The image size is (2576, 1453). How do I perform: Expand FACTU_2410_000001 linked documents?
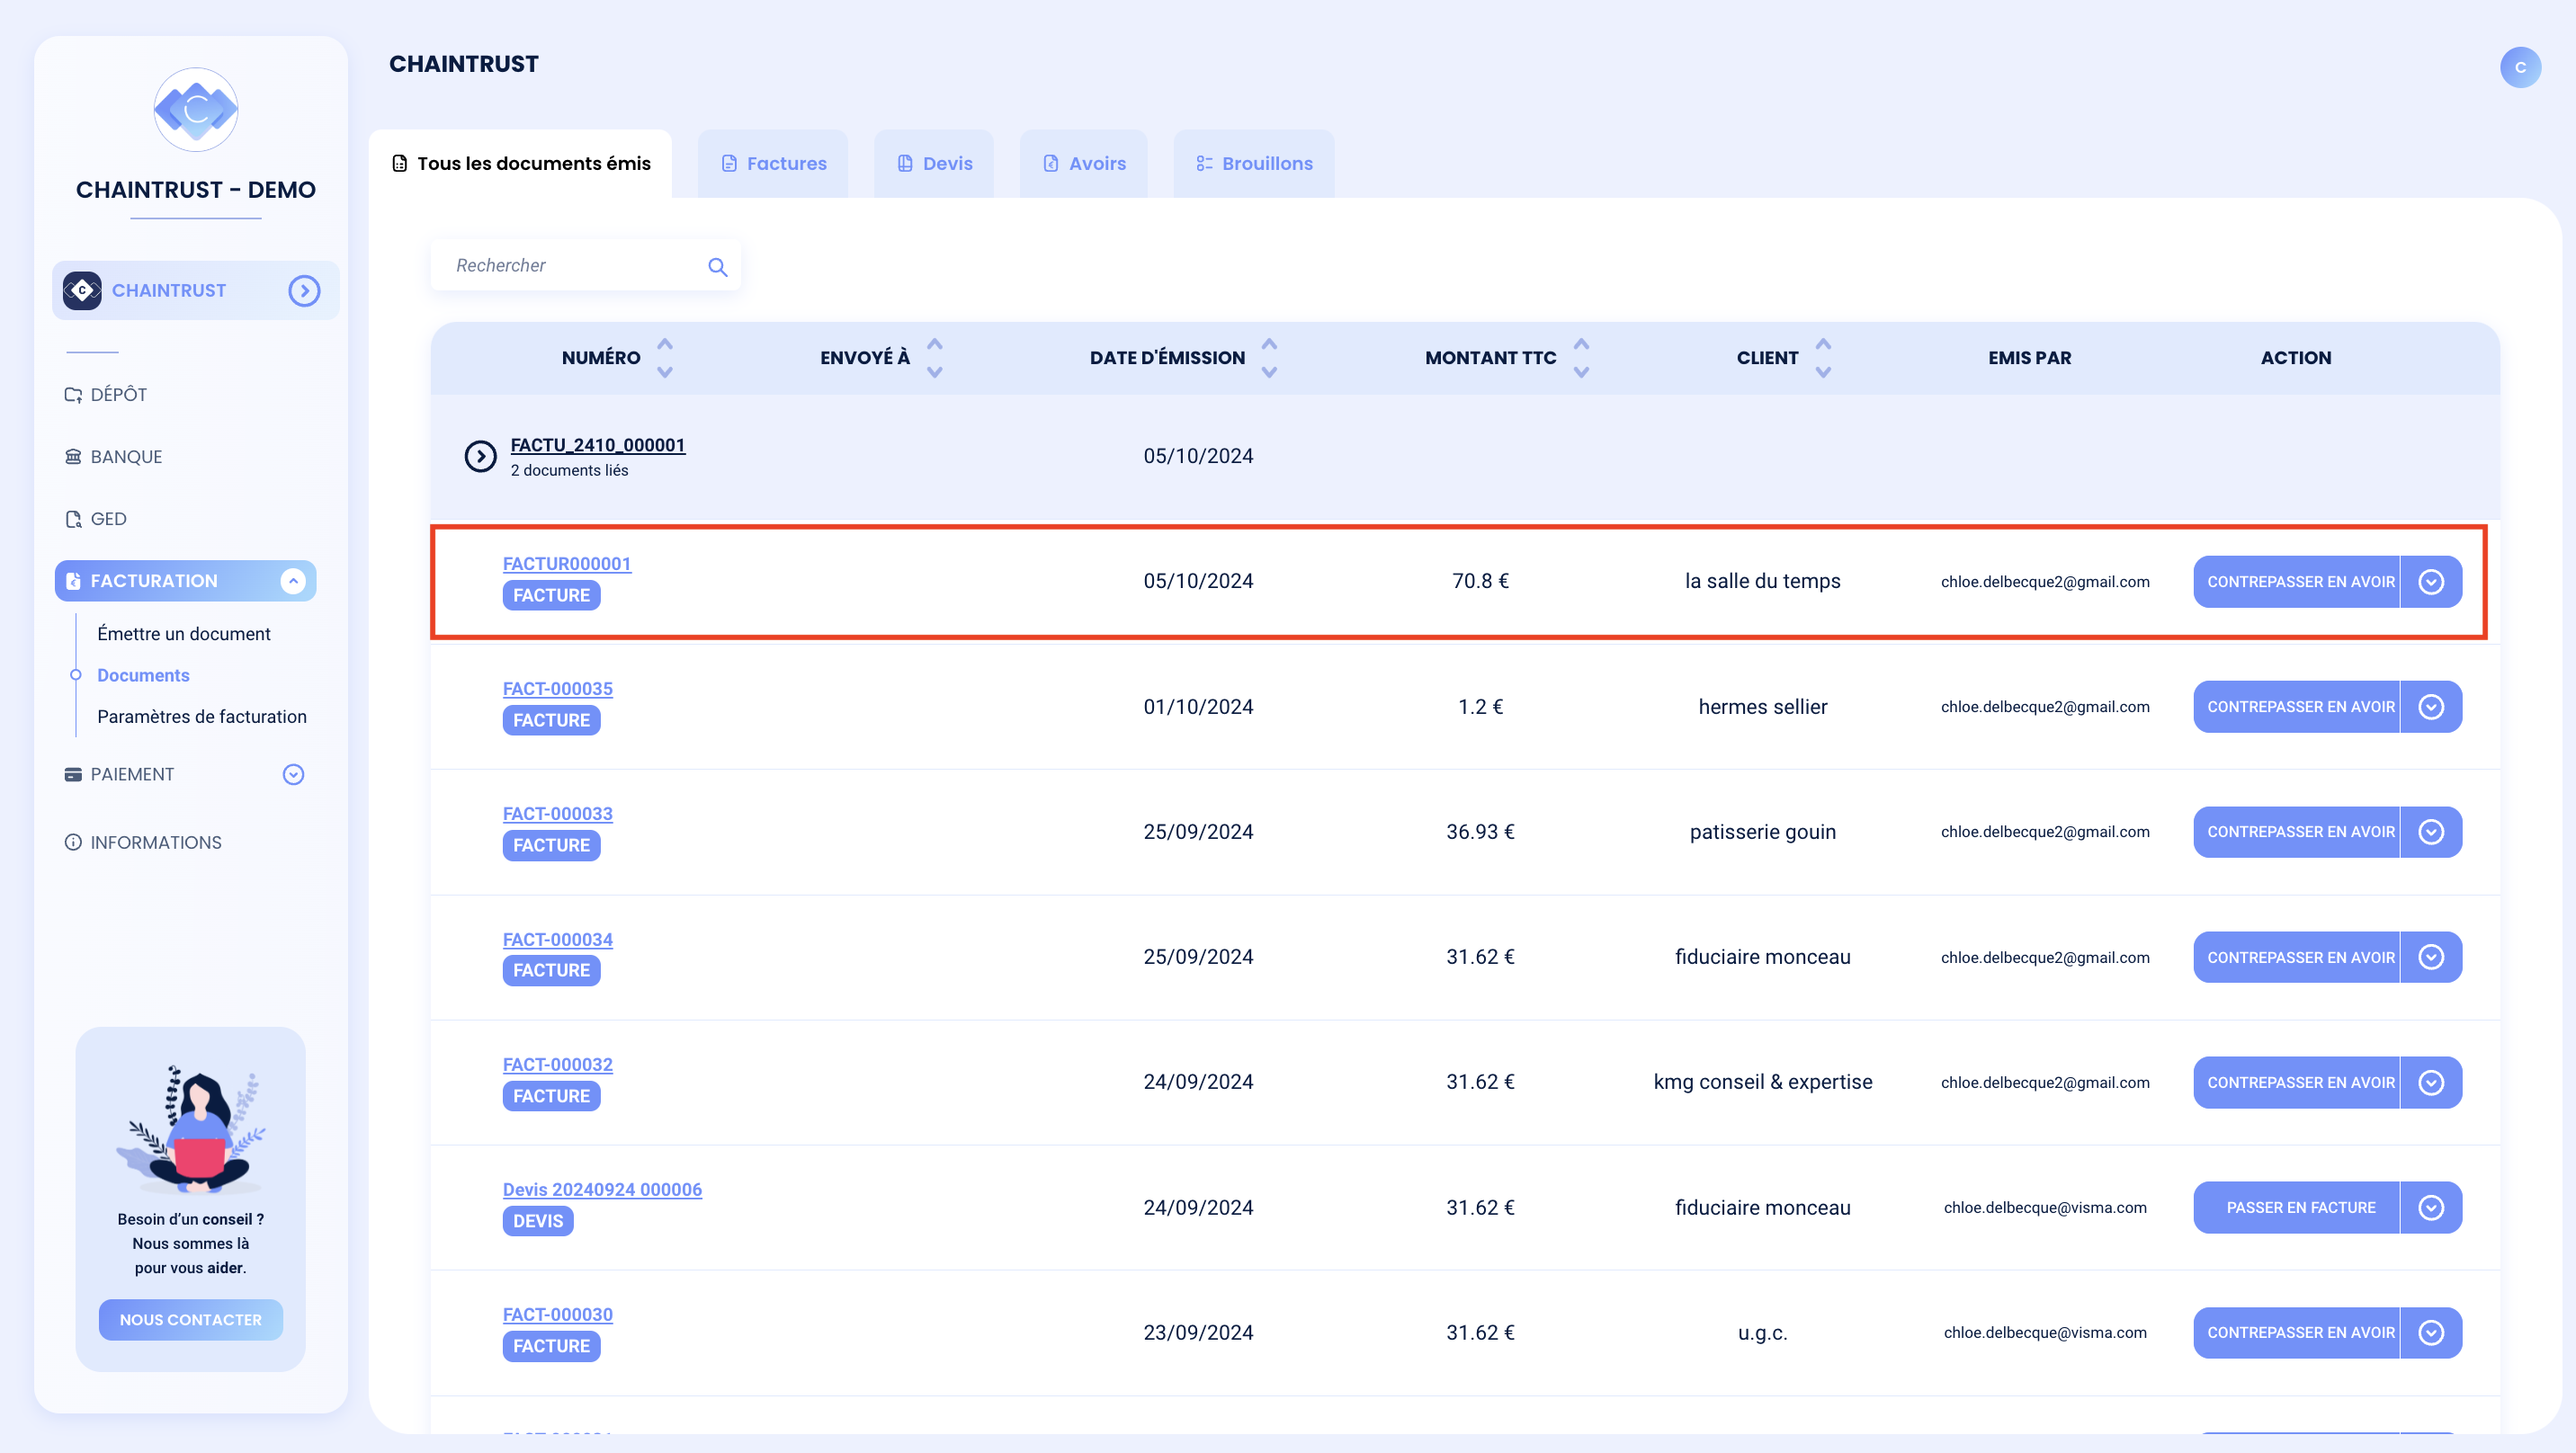(x=481, y=457)
